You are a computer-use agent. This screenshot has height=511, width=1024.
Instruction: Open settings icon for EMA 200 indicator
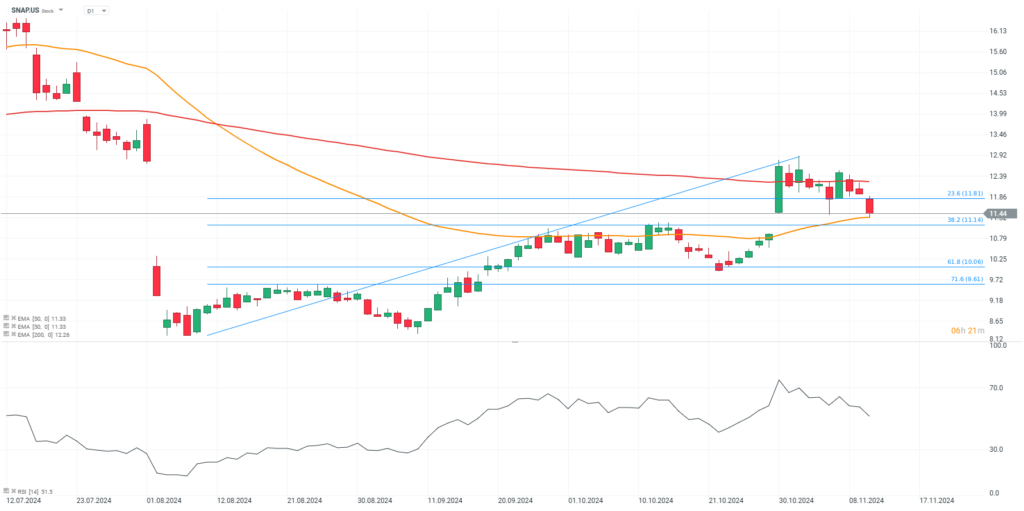pyautogui.click(x=6, y=333)
